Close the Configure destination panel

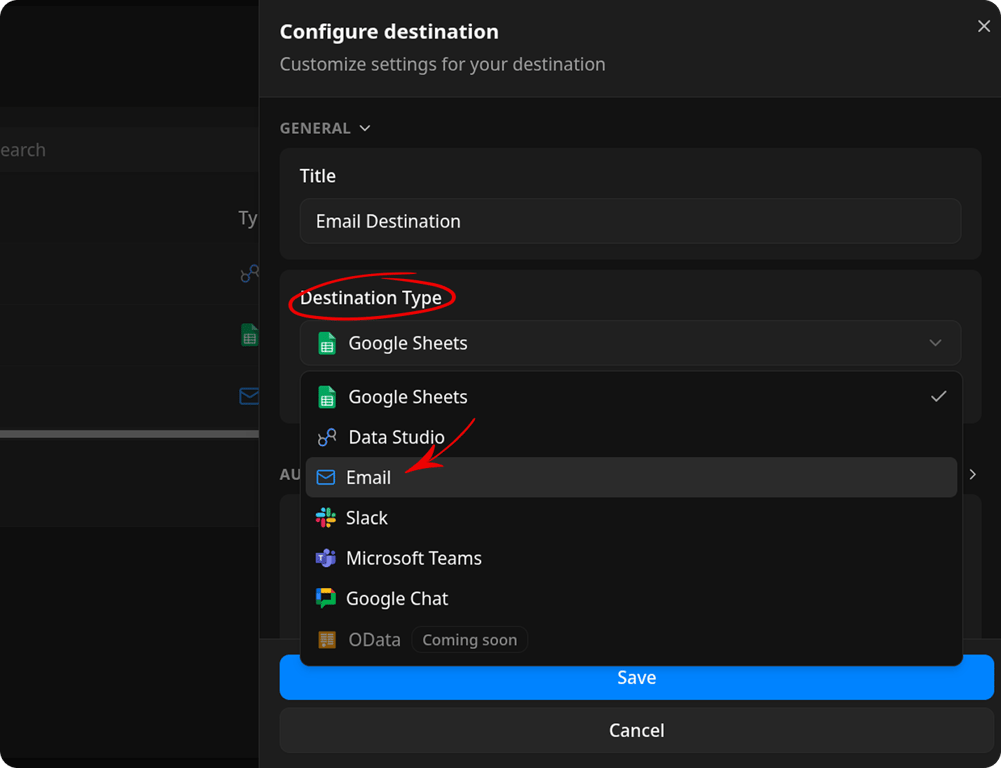(984, 26)
